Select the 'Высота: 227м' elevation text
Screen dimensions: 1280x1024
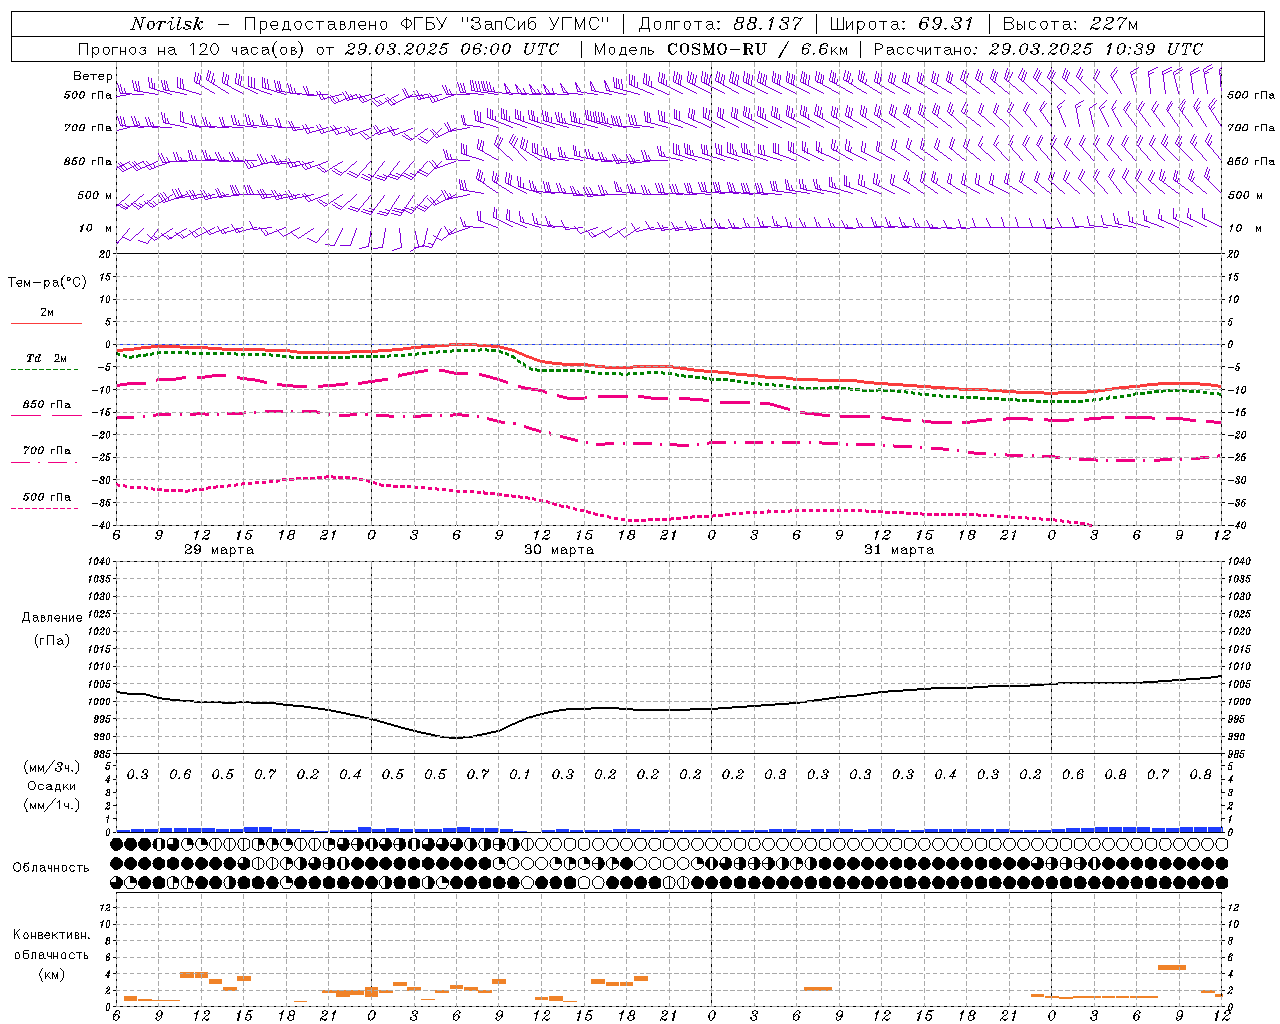[x=1069, y=24]
